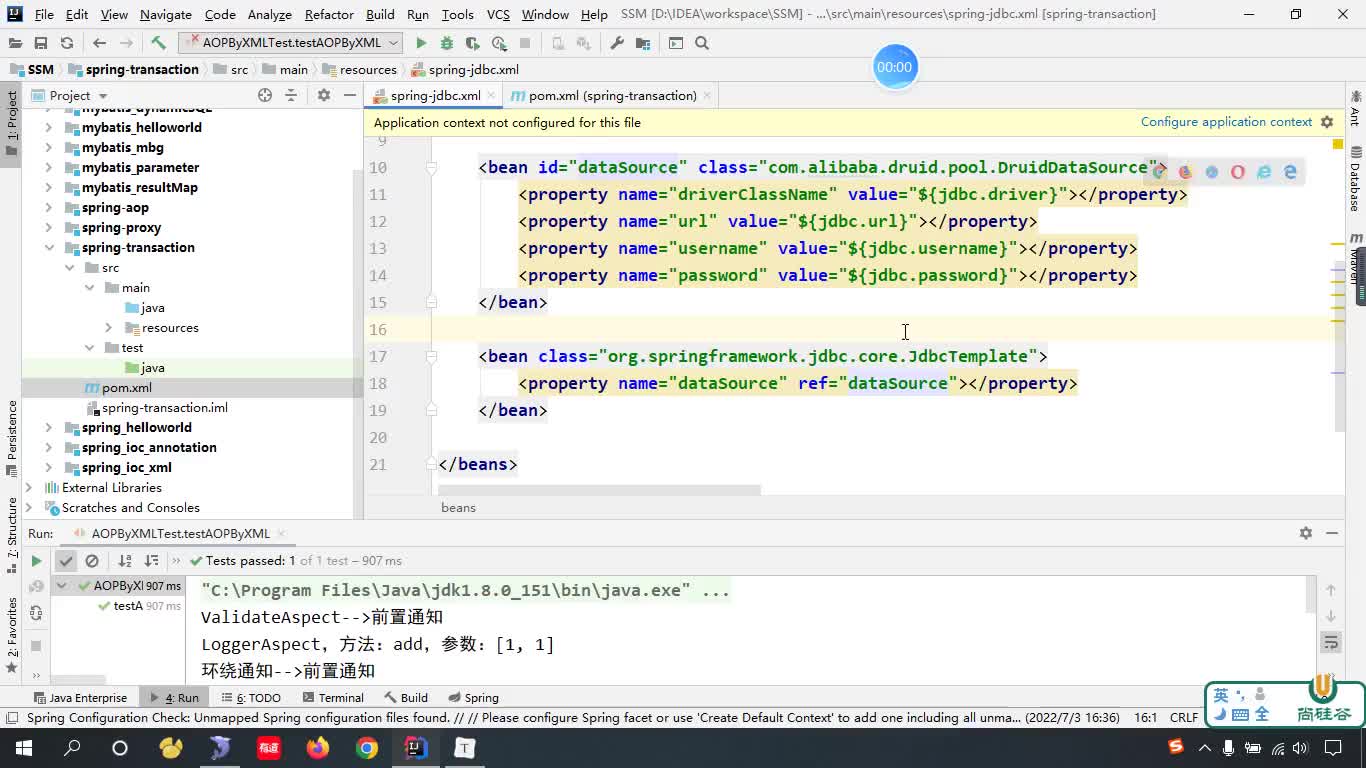Open Chrome from Windows taskbar
The image size is (1366, 768).
(367, 748)
